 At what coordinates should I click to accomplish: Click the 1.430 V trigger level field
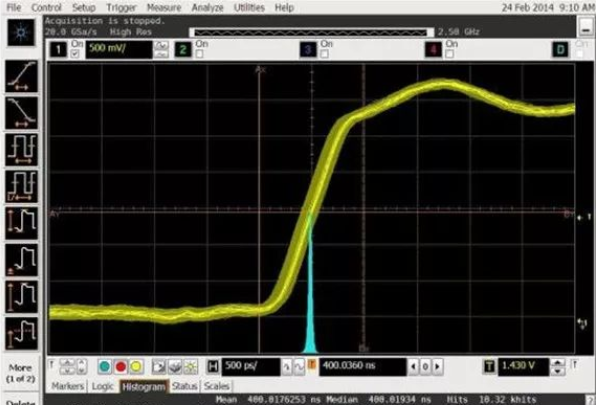pyautogui.click(x=523, y=367)
